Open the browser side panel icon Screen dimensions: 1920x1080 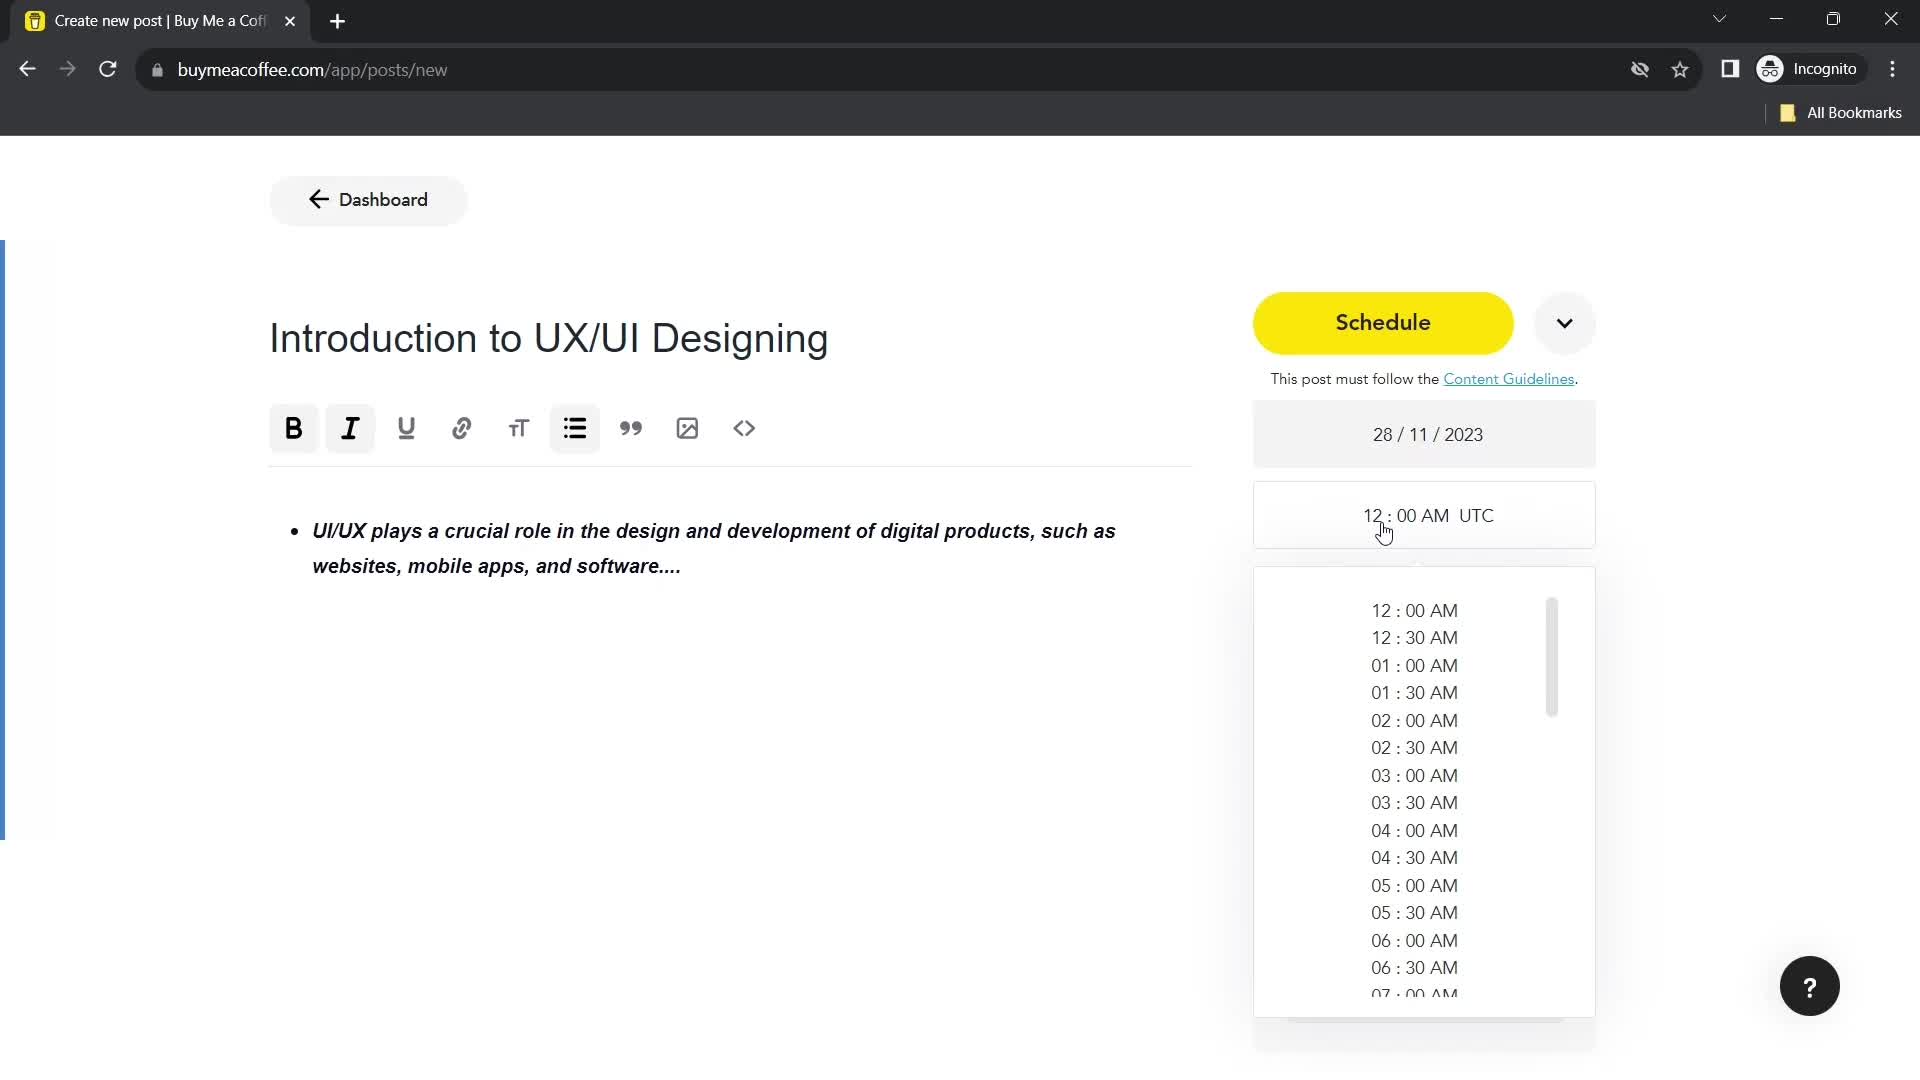click(1730, 69)
